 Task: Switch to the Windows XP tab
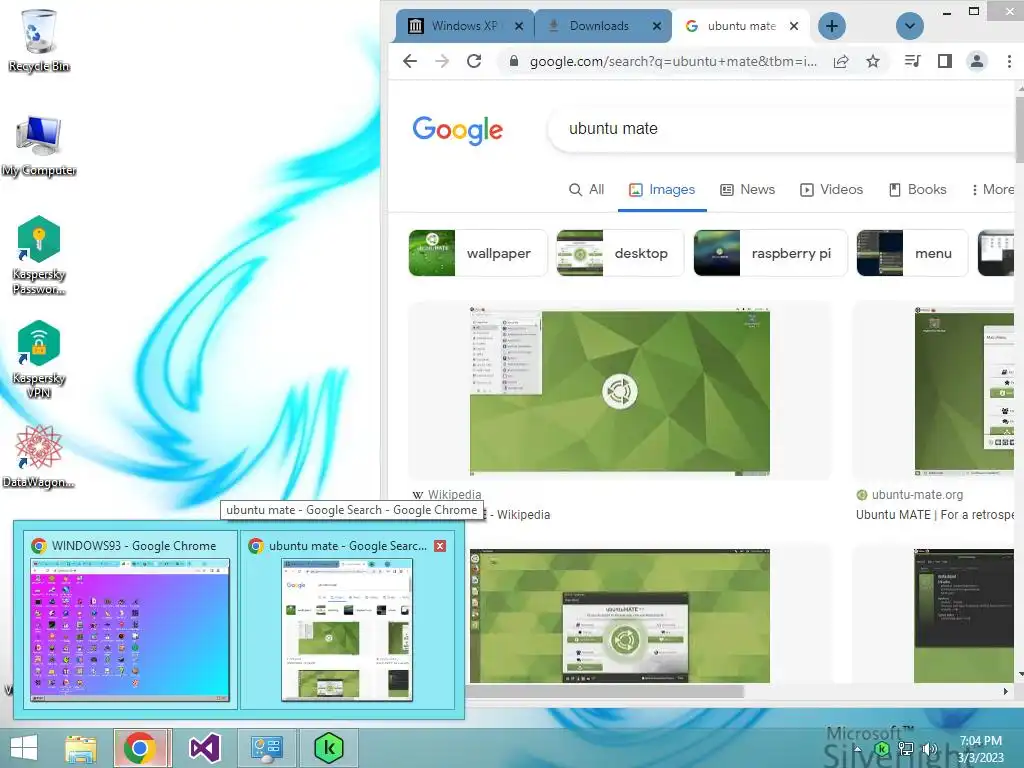point(464,26)
